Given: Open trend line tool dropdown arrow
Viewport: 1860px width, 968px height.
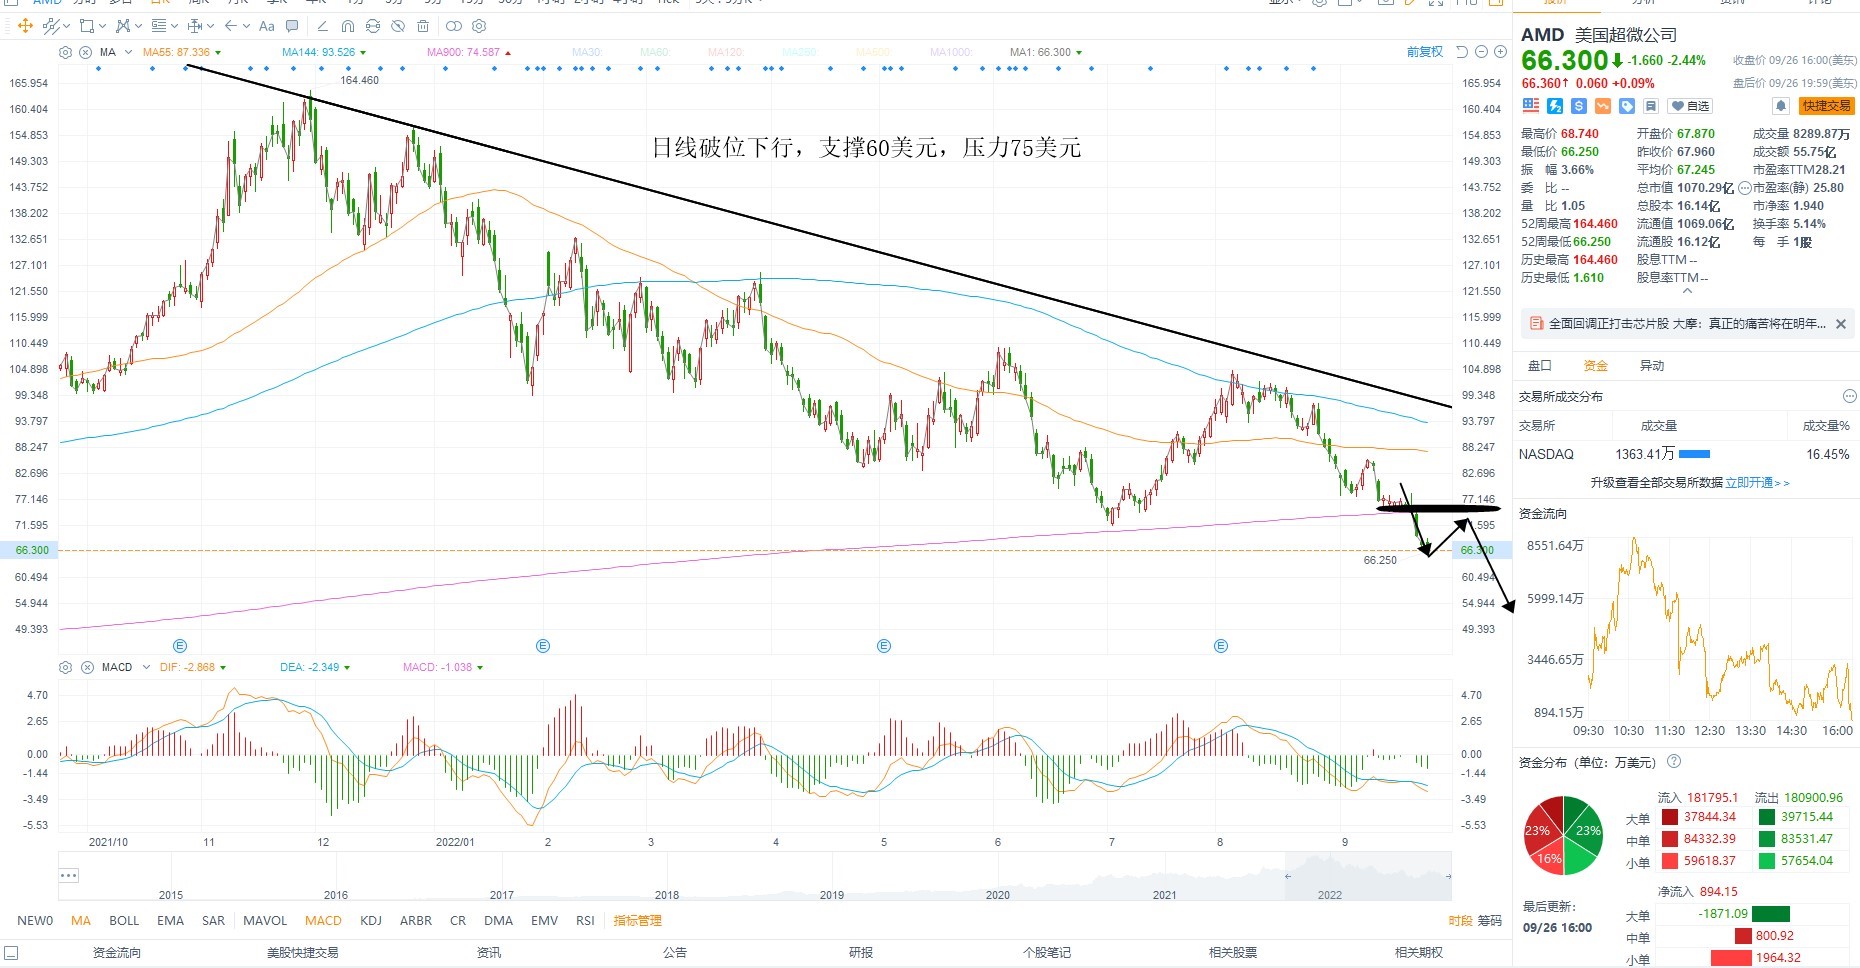Looking at the screenshot, I should click(x=66, y=26).
